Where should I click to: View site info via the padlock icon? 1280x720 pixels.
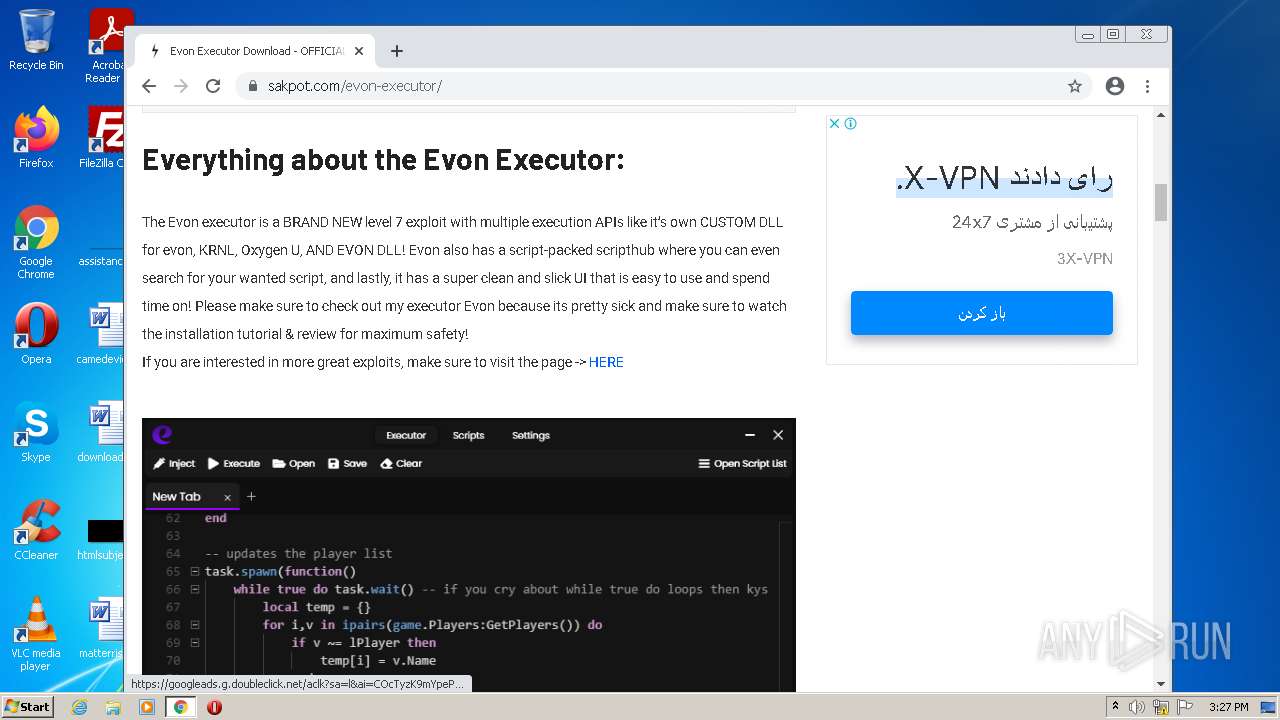[x=253, y=86]
